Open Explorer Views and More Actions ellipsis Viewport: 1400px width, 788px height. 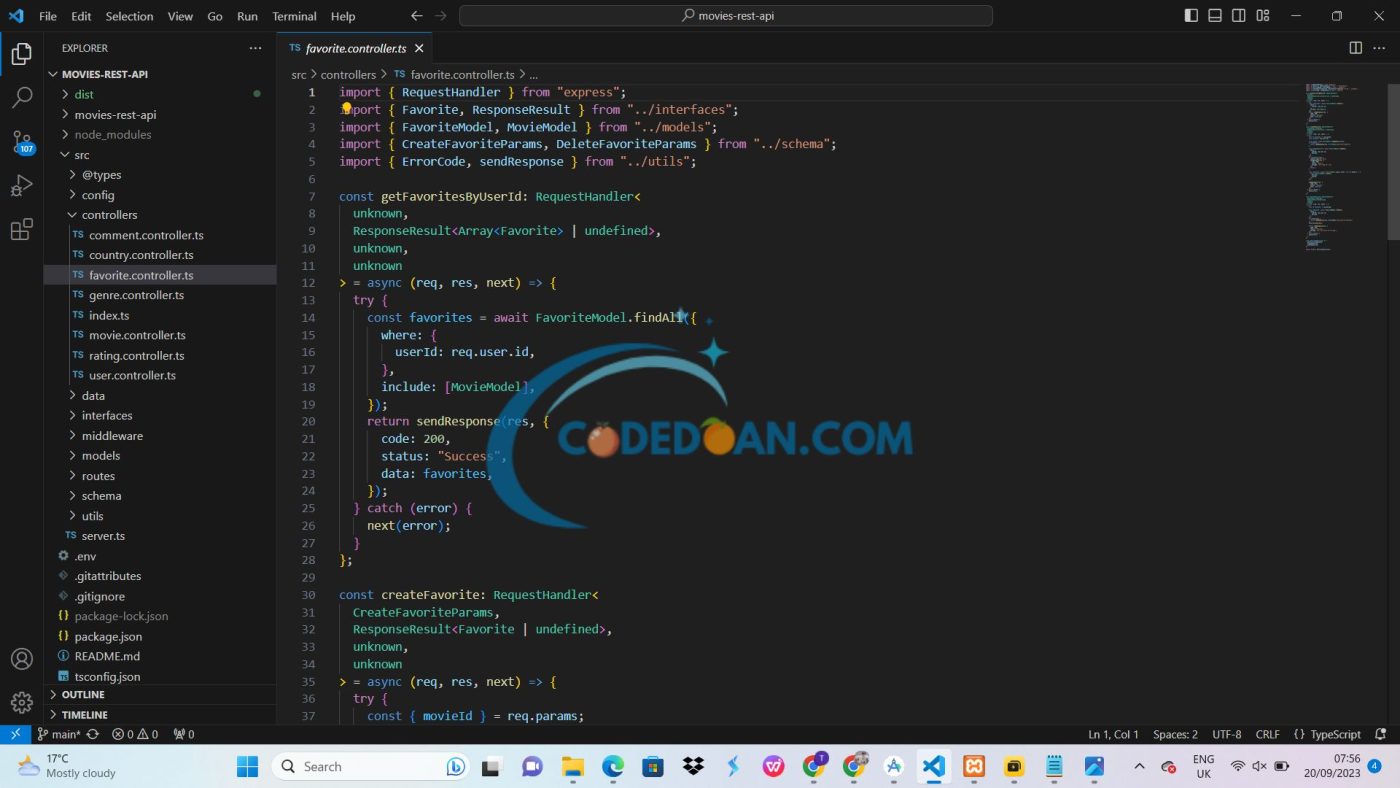point(255,48)
